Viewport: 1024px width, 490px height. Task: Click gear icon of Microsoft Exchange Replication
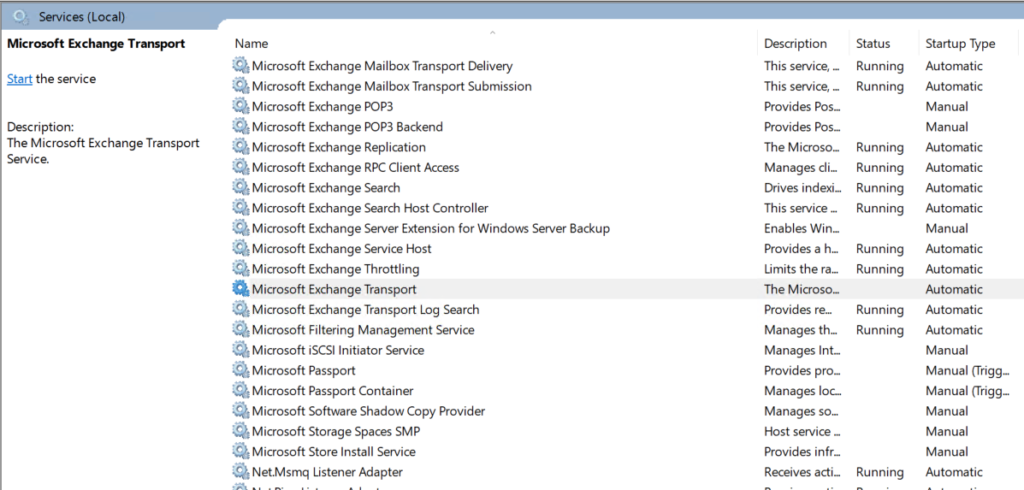[x=240, y=146]
